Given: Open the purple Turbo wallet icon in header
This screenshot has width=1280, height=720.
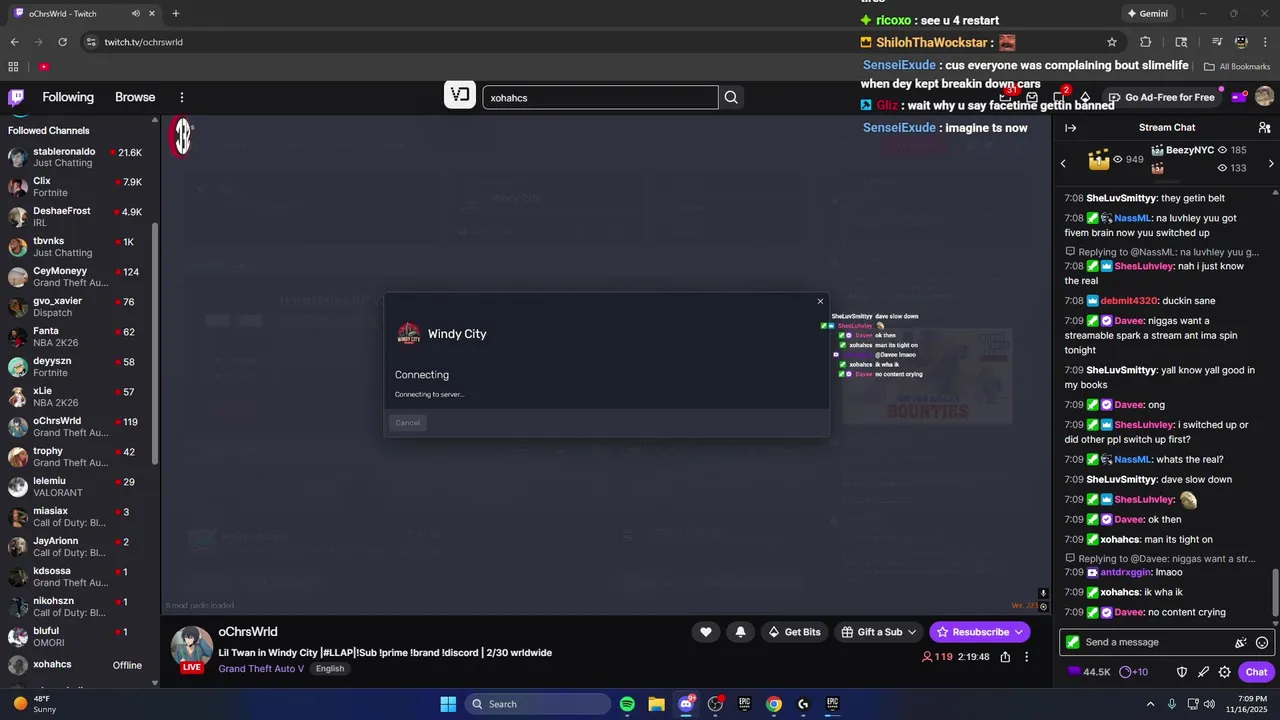Looking at the screenshot, I should [x=1238, y=97].
